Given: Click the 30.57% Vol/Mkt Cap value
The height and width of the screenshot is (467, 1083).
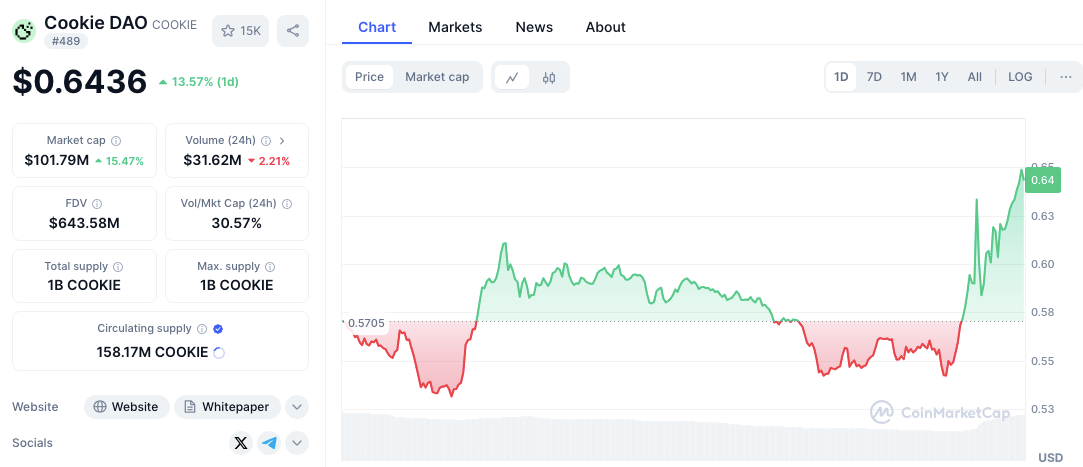Looking at the screenshot, I should click(236, 223).
